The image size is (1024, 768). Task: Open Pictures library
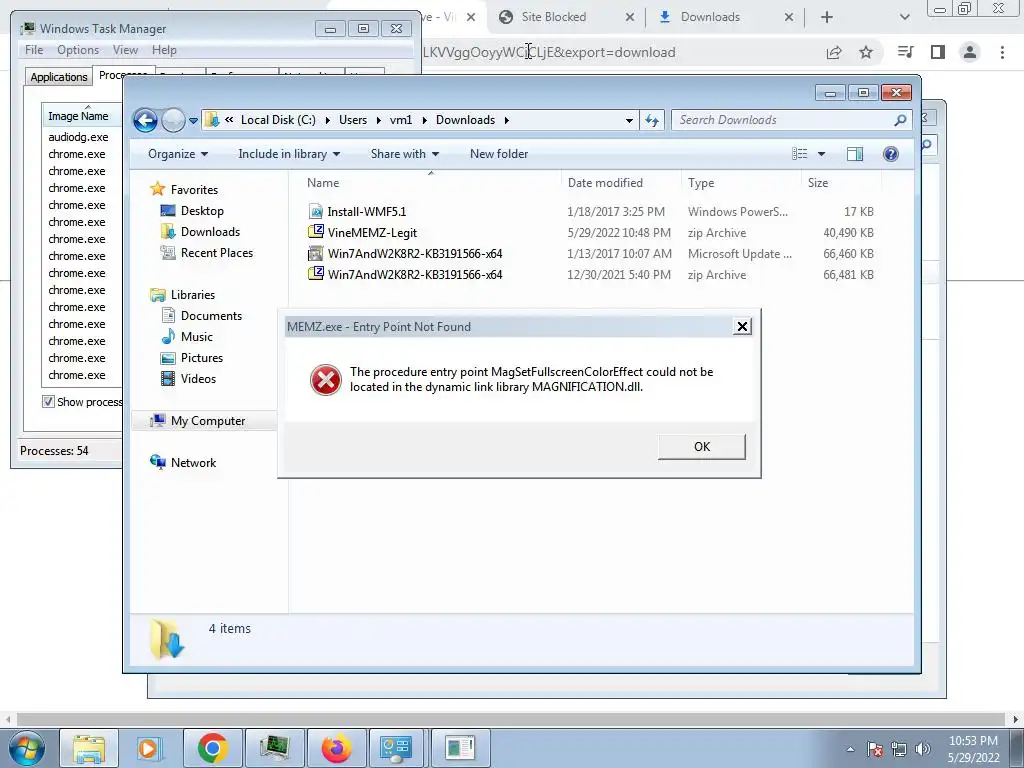[x=201, y=358]
